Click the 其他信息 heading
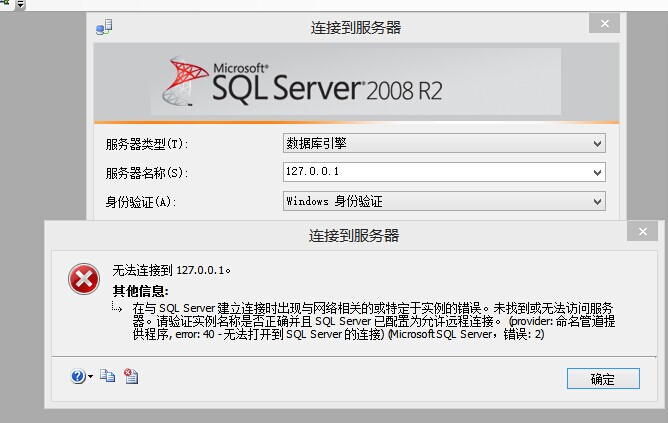 [x=141, y=291]
